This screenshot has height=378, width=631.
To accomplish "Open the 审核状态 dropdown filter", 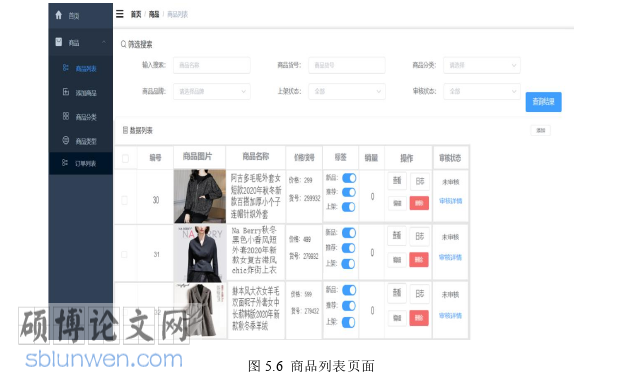I will 482,91.
